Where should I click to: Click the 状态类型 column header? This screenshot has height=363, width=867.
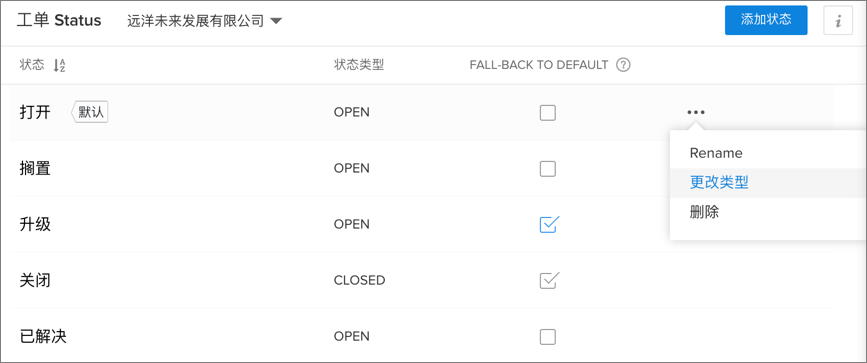359,65
